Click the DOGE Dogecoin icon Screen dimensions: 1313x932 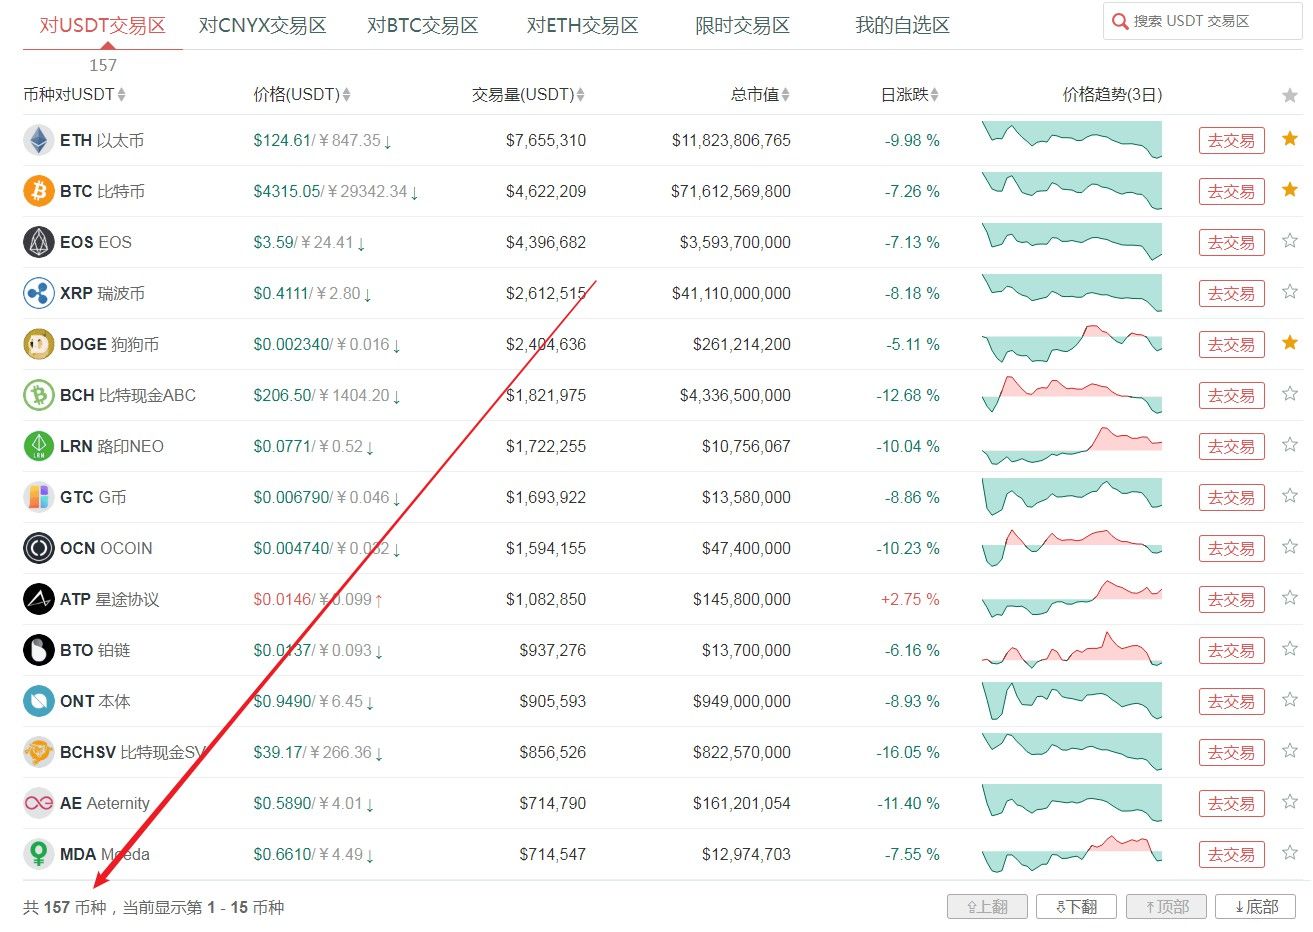pos(39,344)
